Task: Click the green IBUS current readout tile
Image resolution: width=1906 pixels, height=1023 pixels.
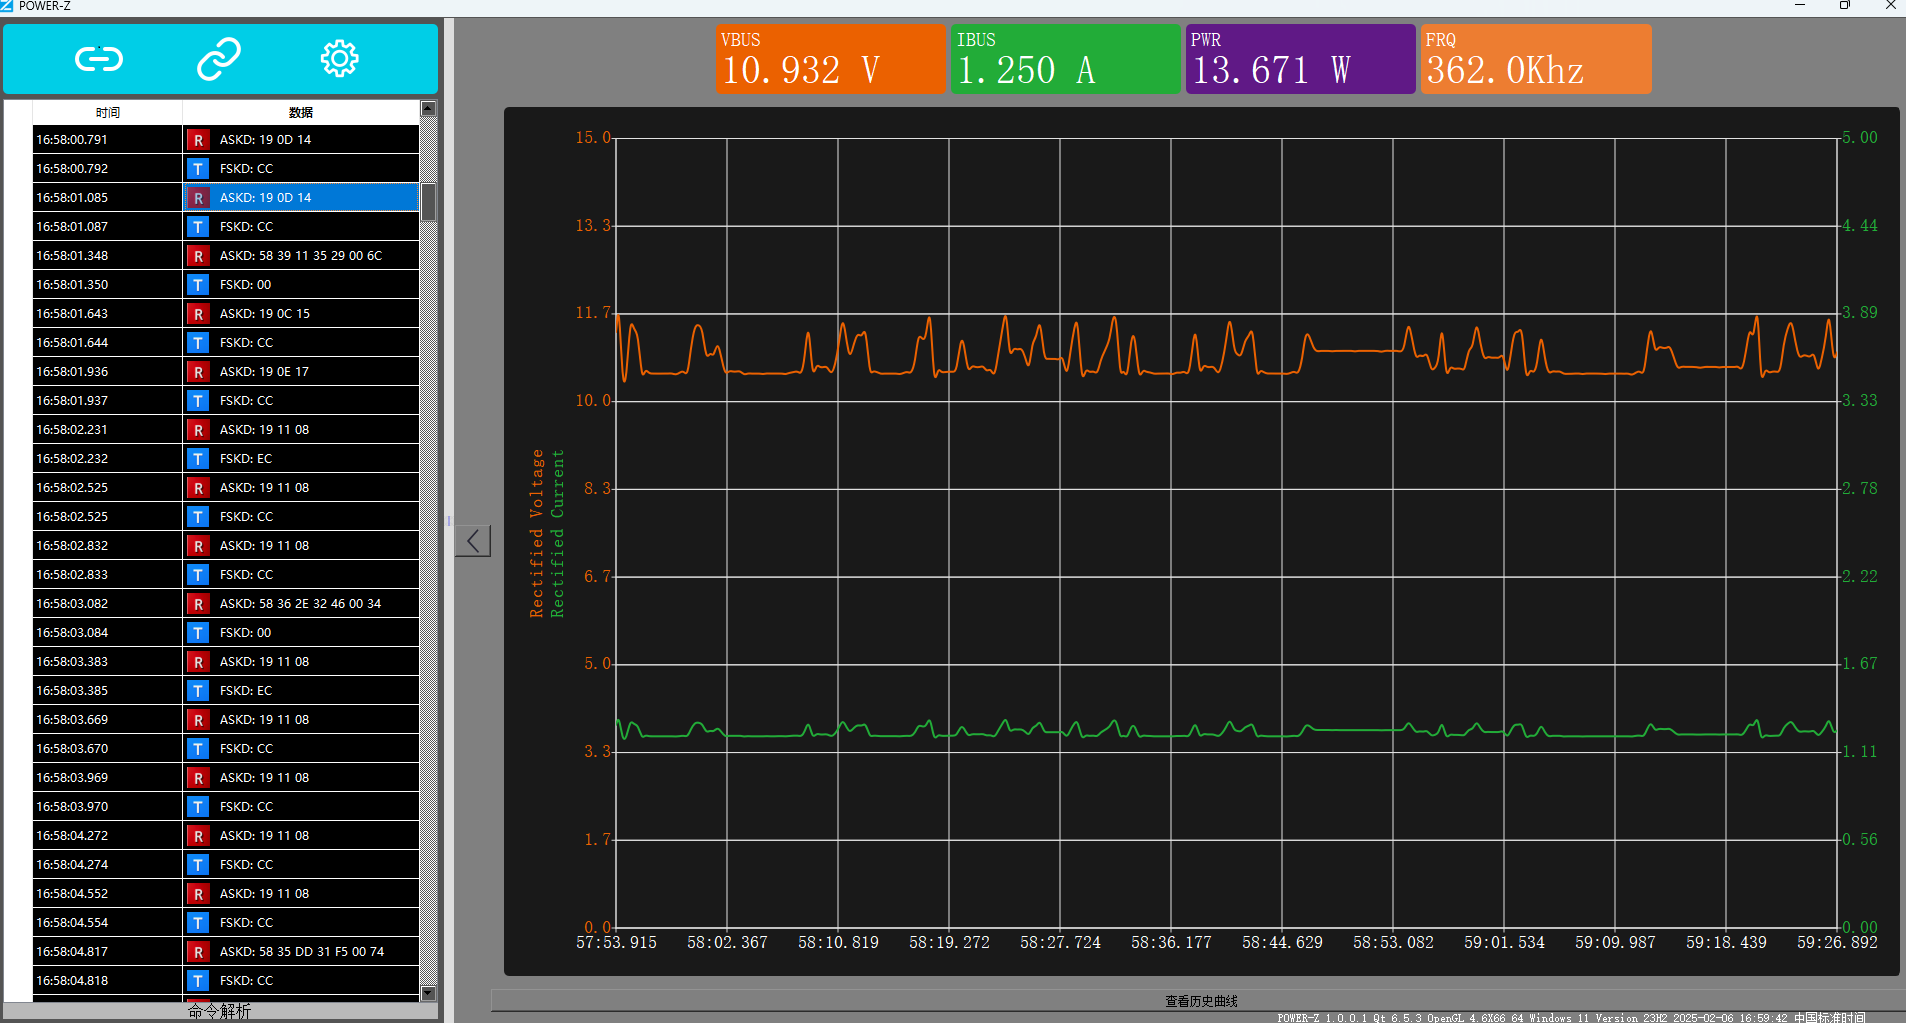Action: (x=1066, y=59)
